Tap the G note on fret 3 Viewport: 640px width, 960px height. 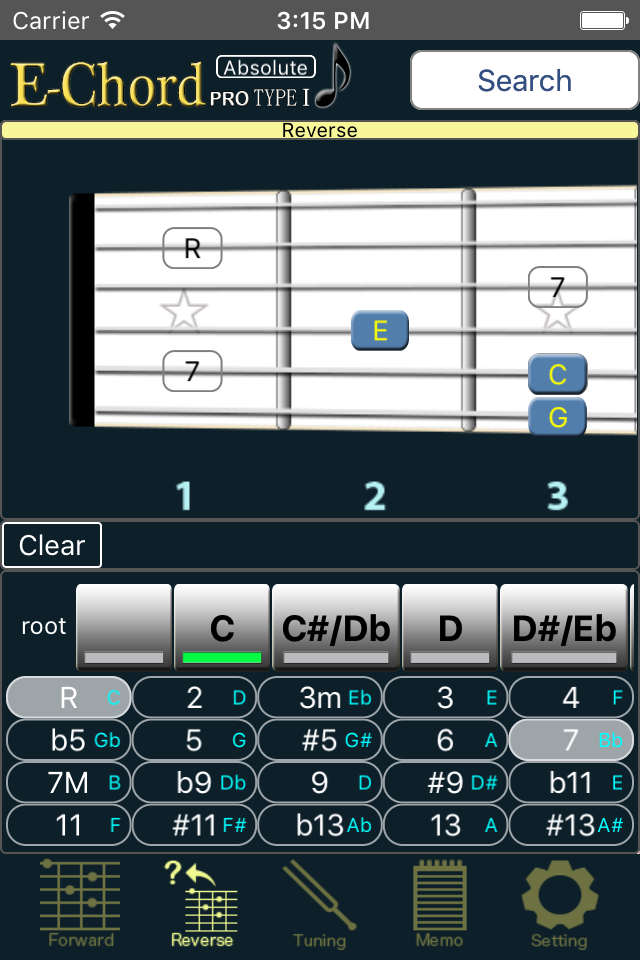557,416
